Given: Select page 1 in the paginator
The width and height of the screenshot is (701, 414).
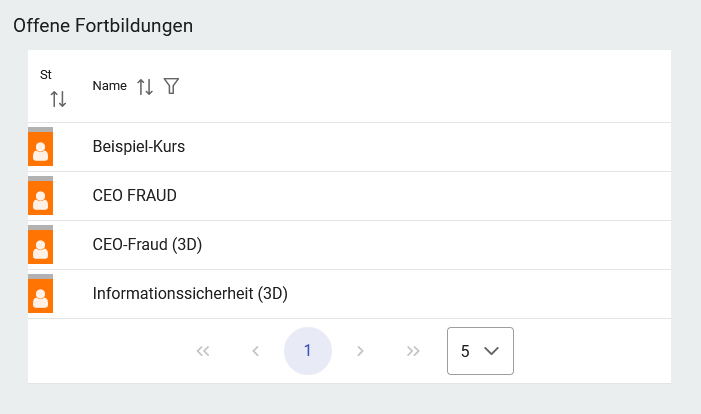Looking at the screenshot, I should tap(308, 351).
